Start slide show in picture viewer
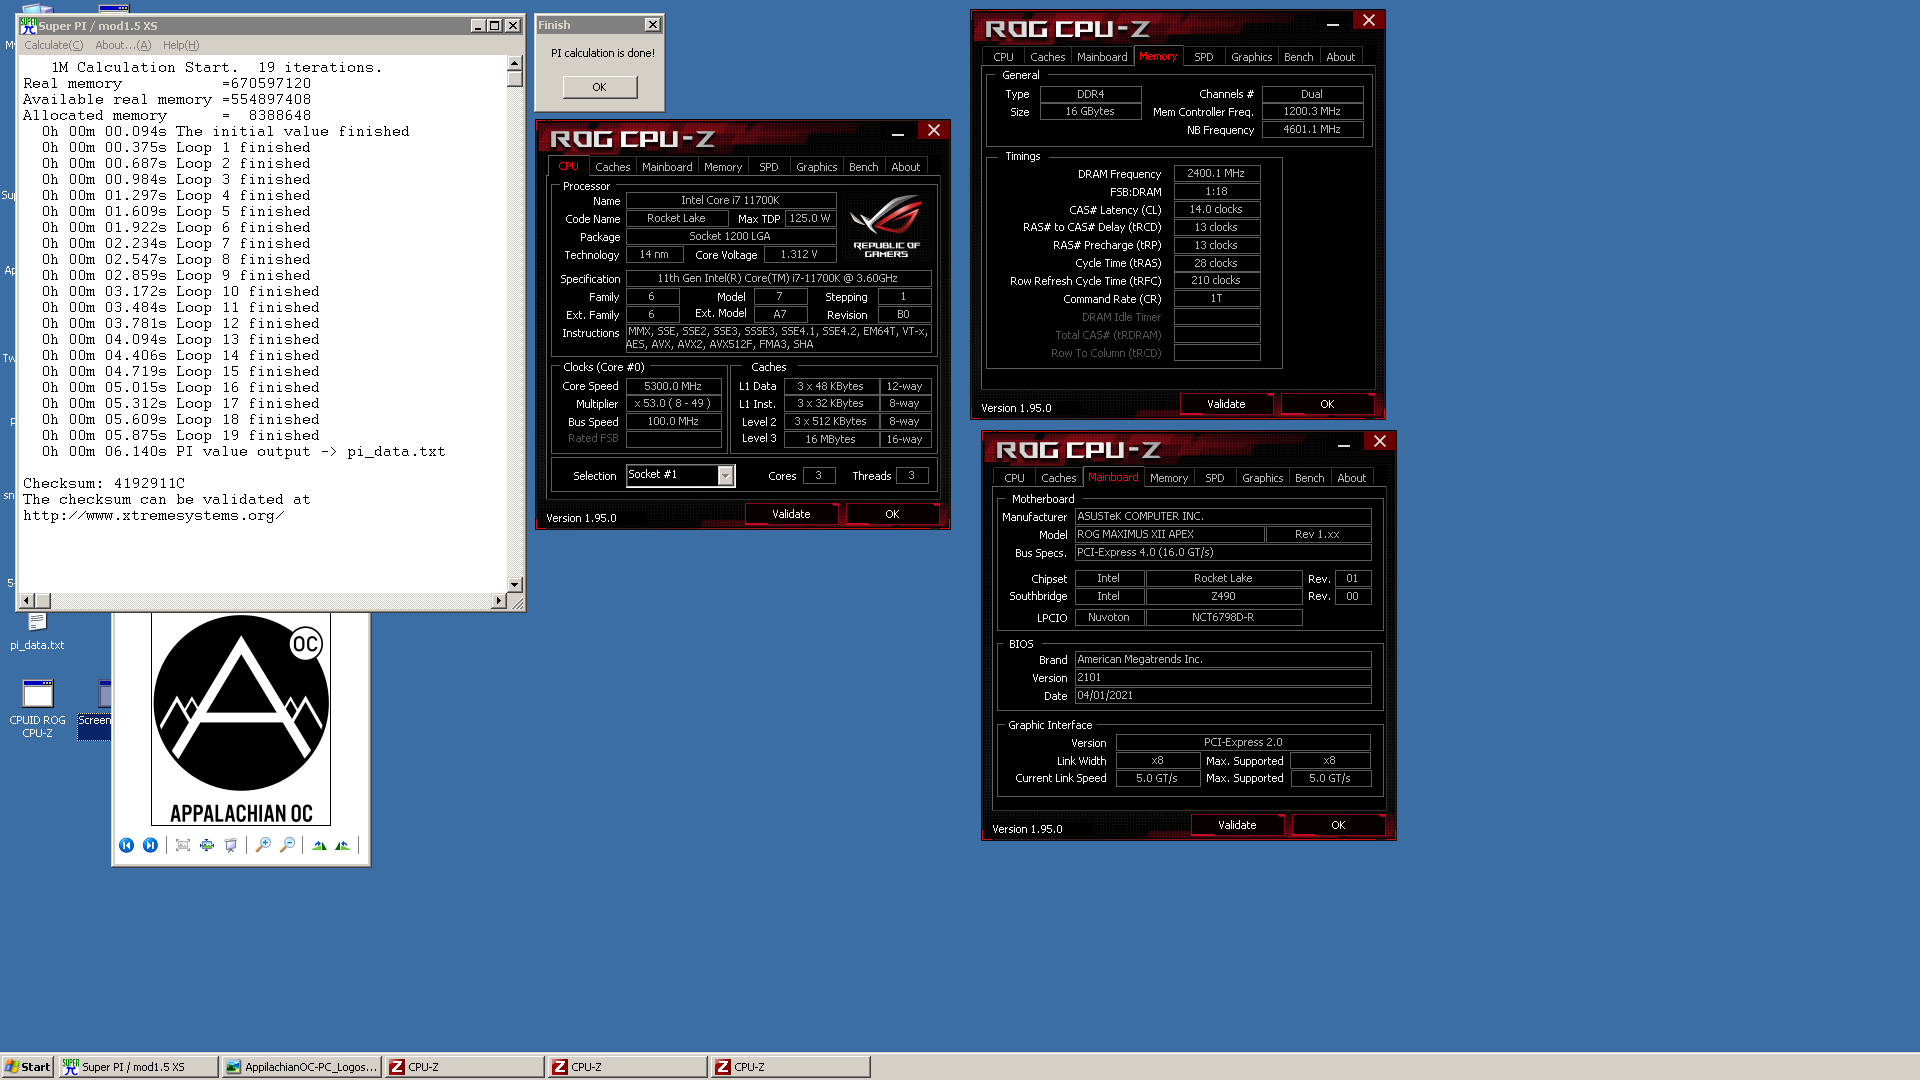The image size is (1920, 1080). pyautogui.click(x=231, y=845)
